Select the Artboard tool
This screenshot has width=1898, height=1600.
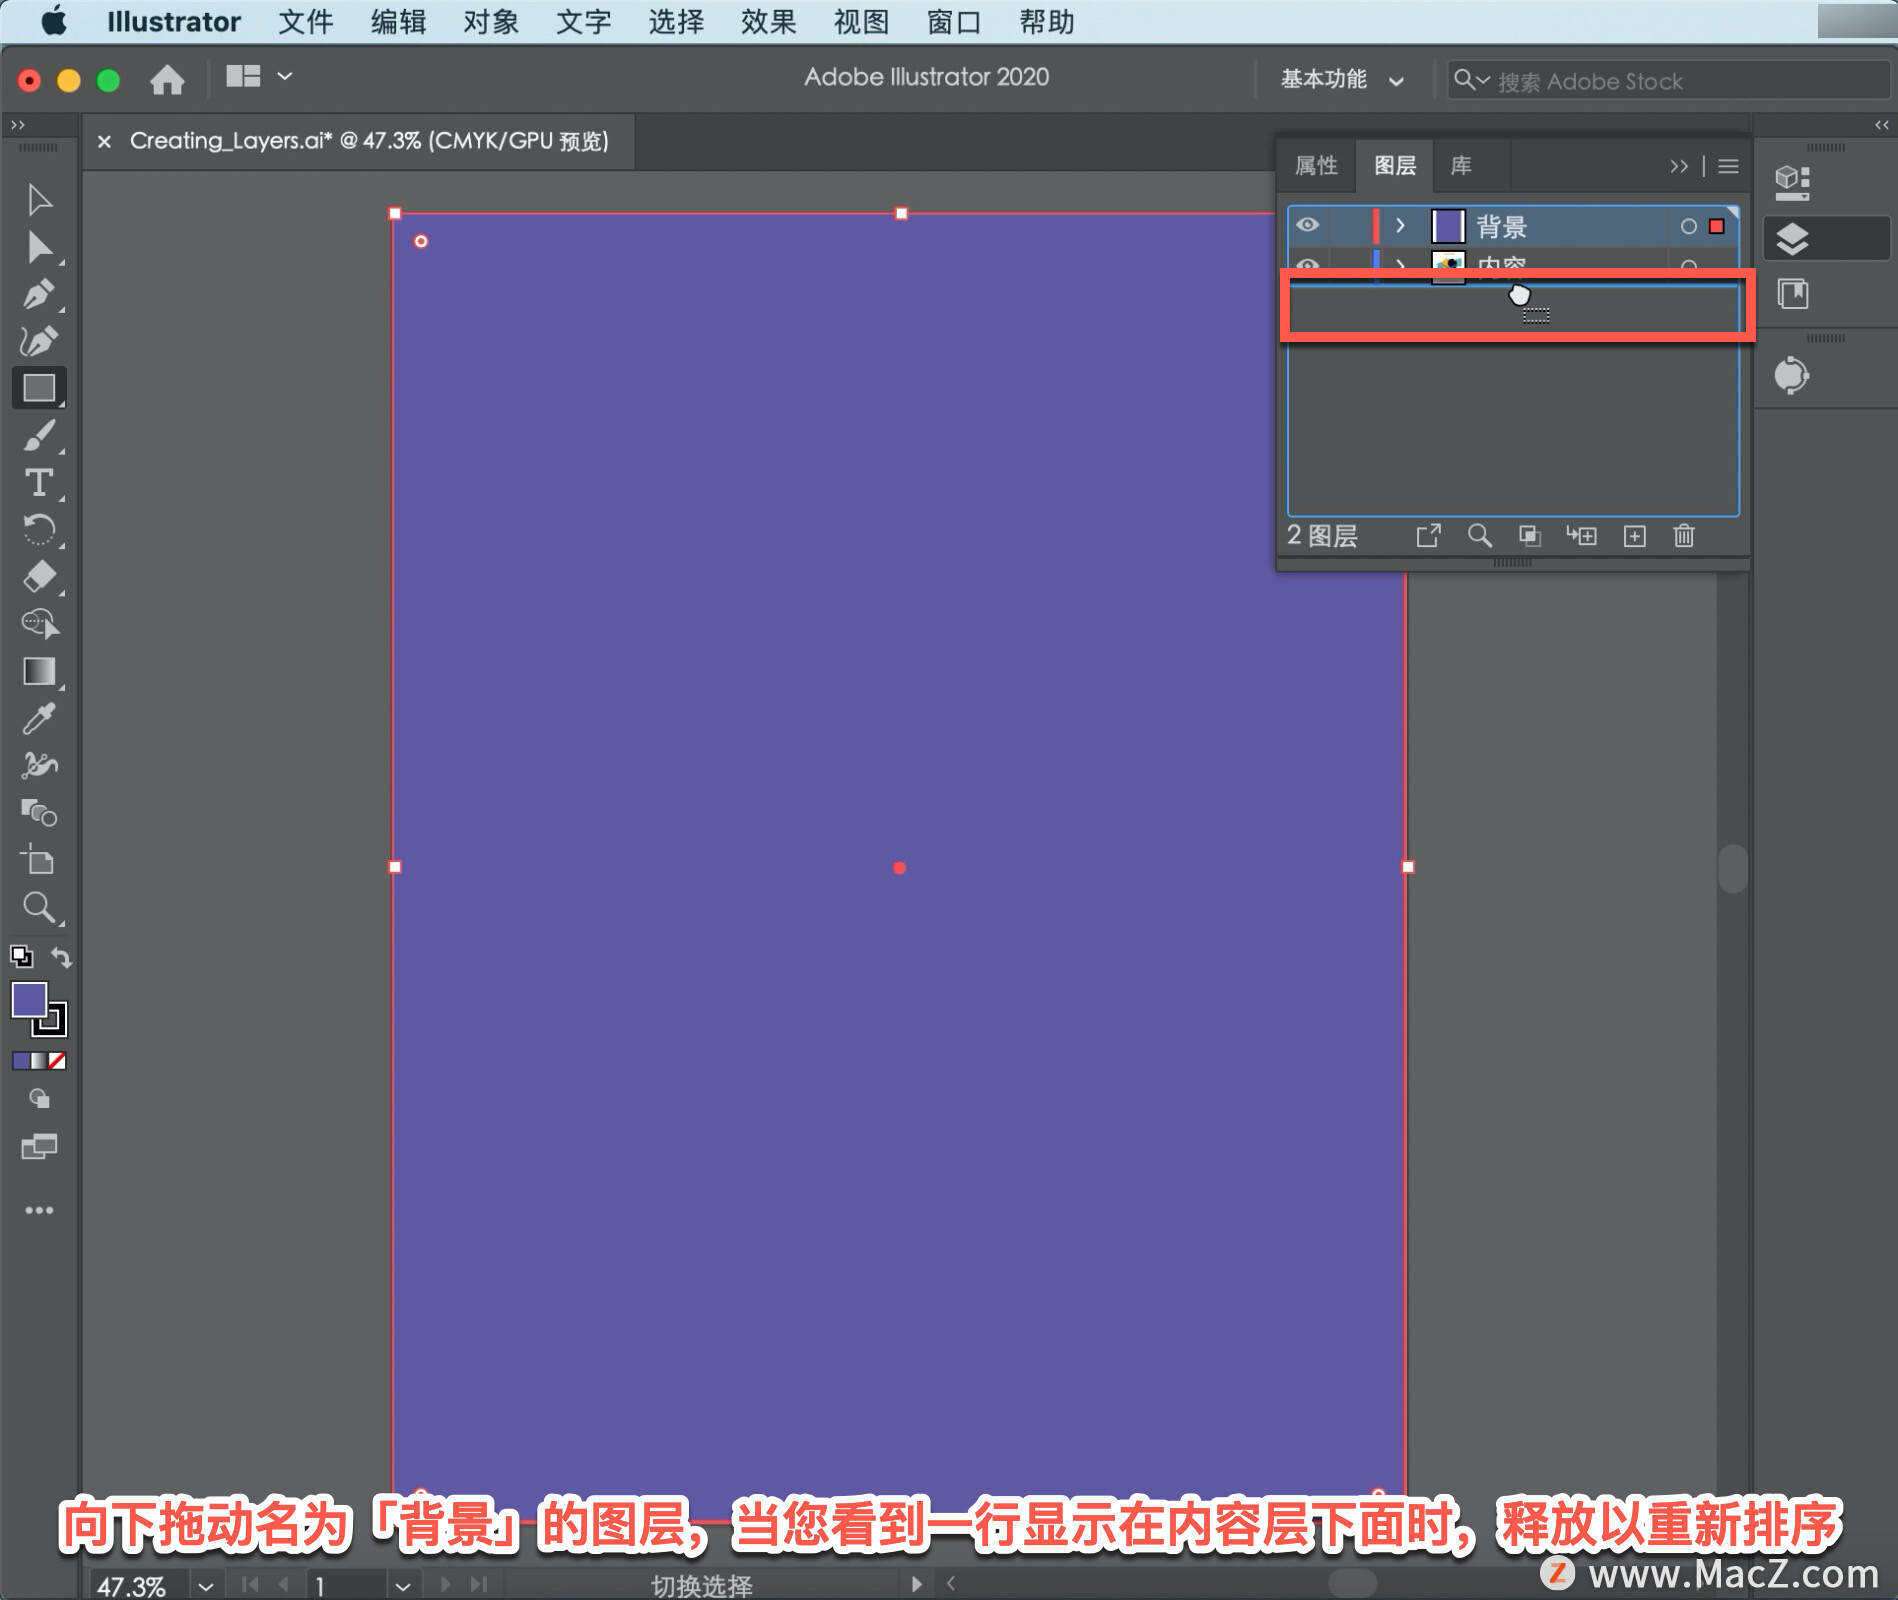click(x=39, y=860)
